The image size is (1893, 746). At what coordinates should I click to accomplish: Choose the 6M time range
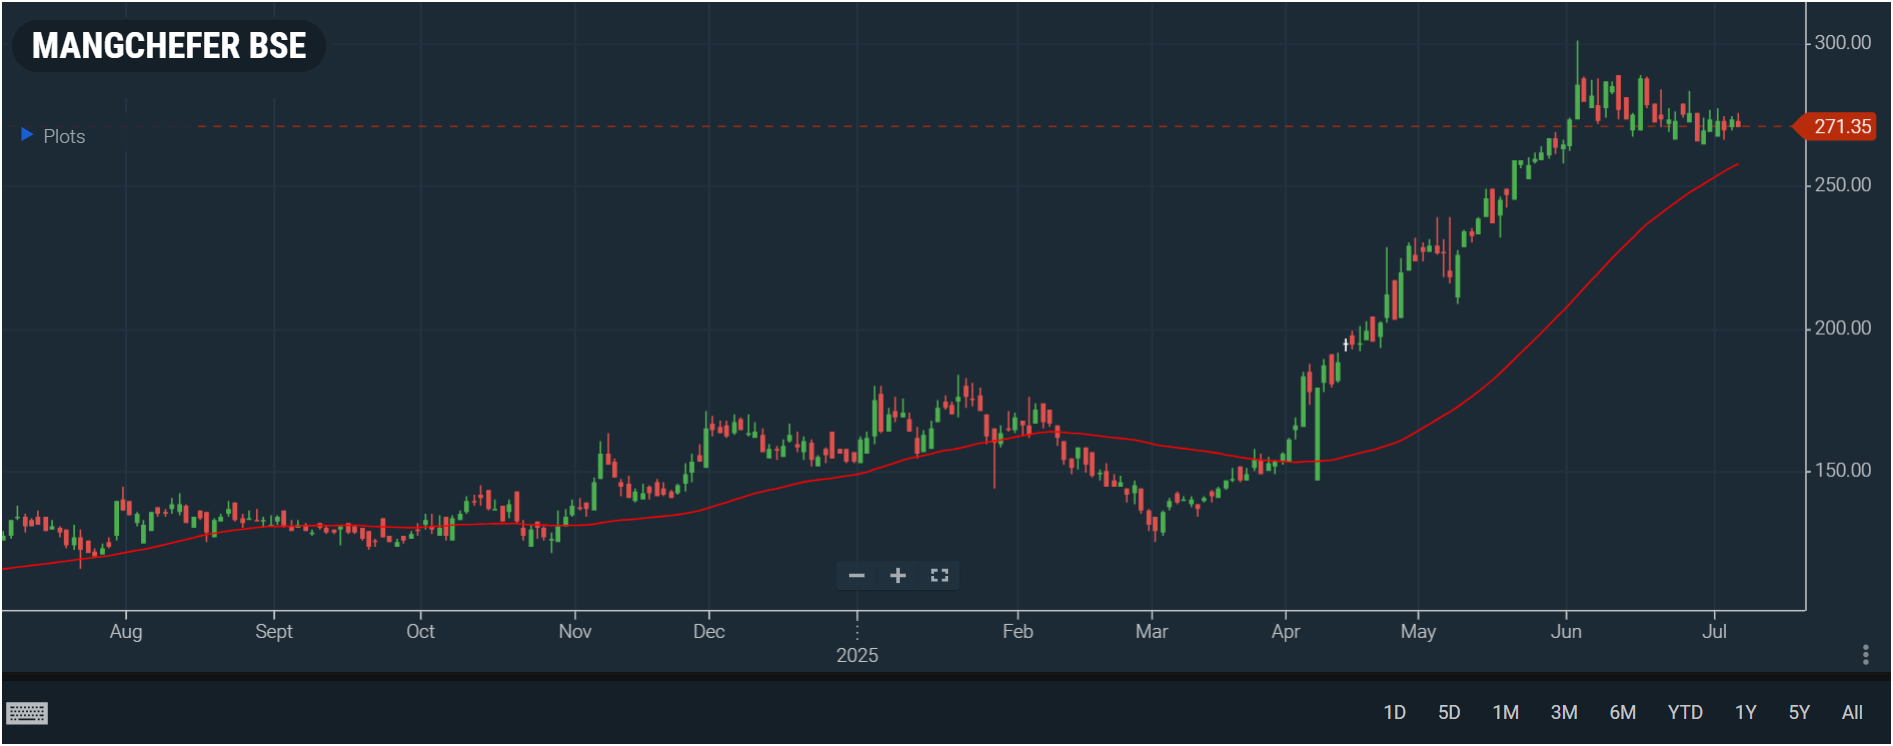tap(1622, 712)
